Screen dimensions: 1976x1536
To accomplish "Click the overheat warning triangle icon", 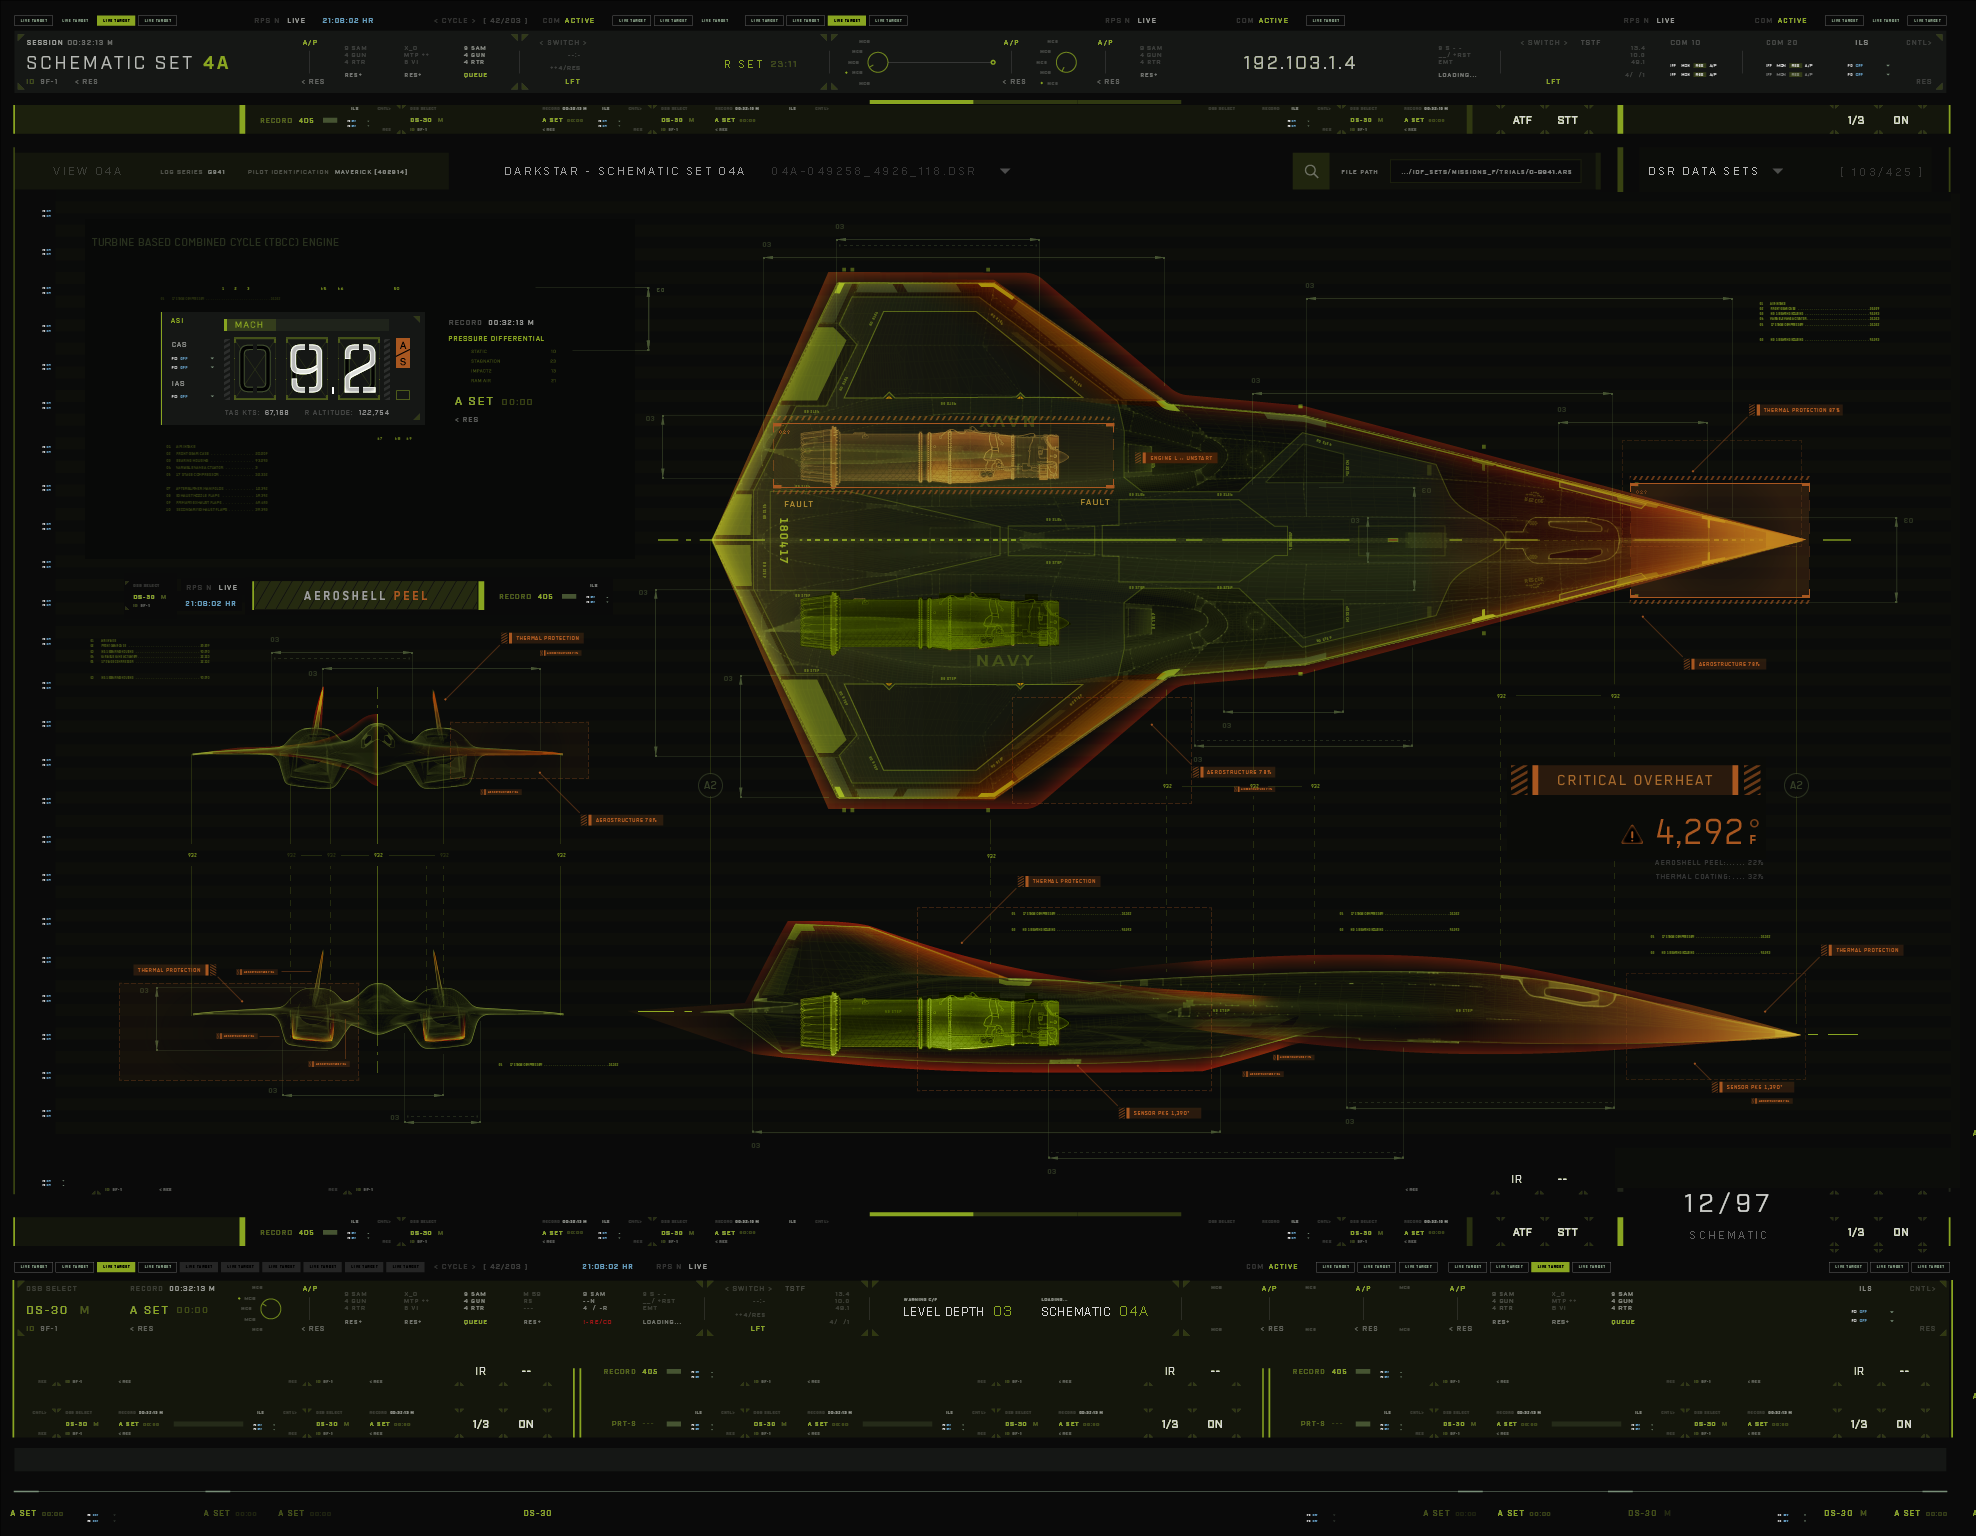I will point(1632,834).
